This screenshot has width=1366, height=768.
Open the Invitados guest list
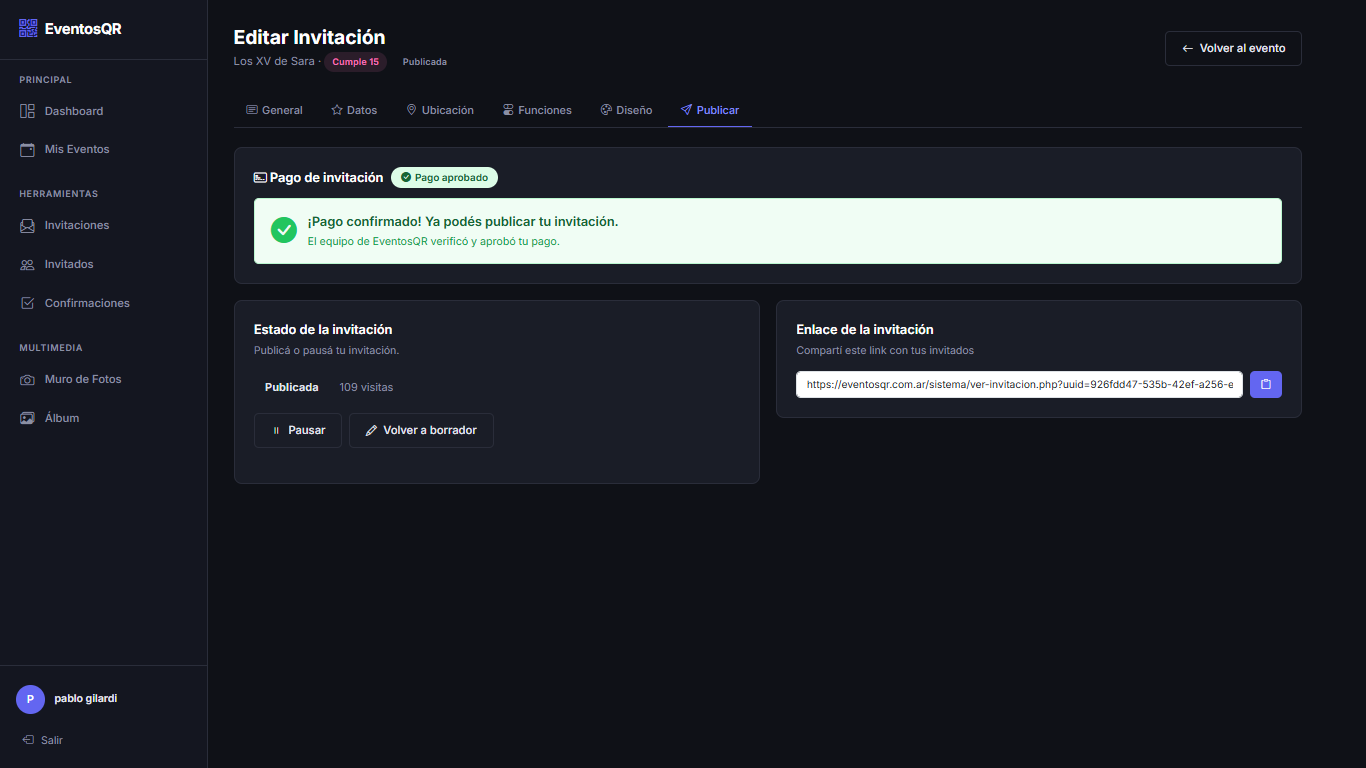68,264
